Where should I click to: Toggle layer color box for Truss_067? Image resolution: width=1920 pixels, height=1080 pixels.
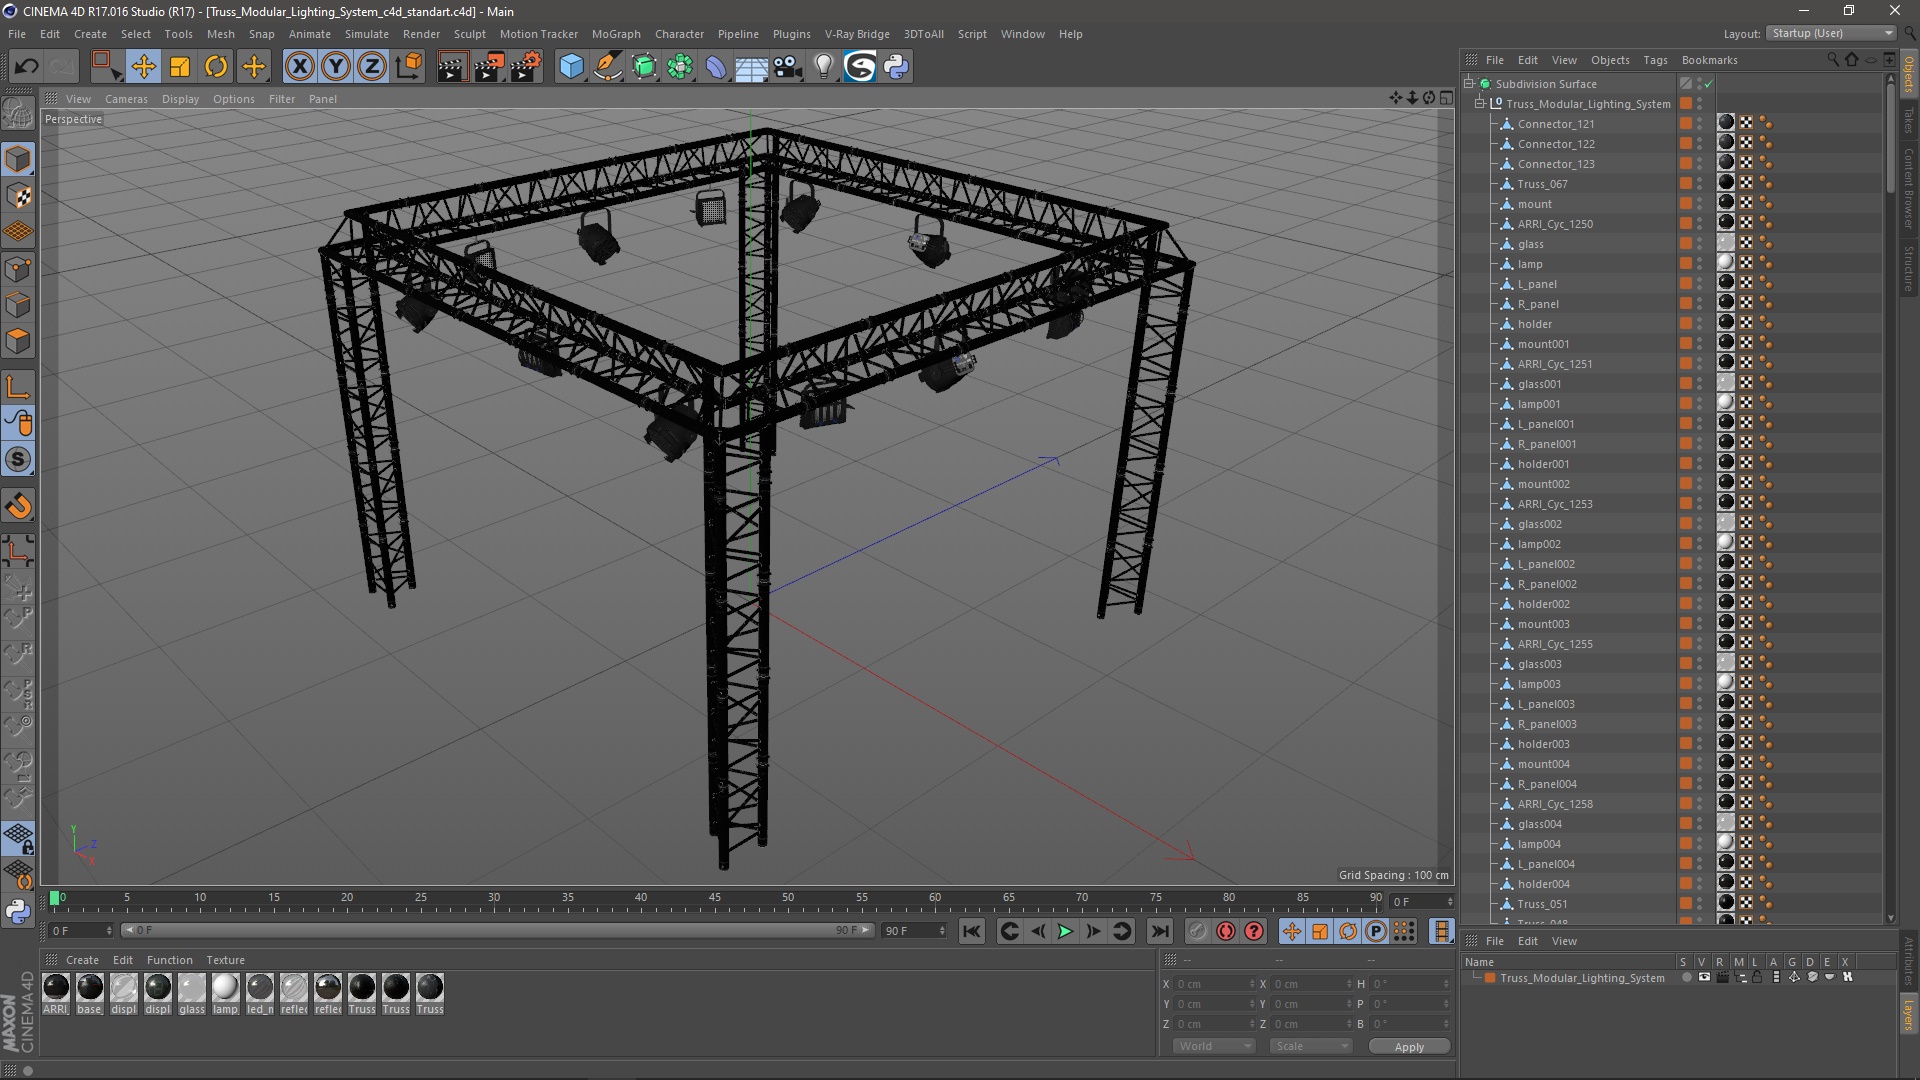[x=1685, y=184]
